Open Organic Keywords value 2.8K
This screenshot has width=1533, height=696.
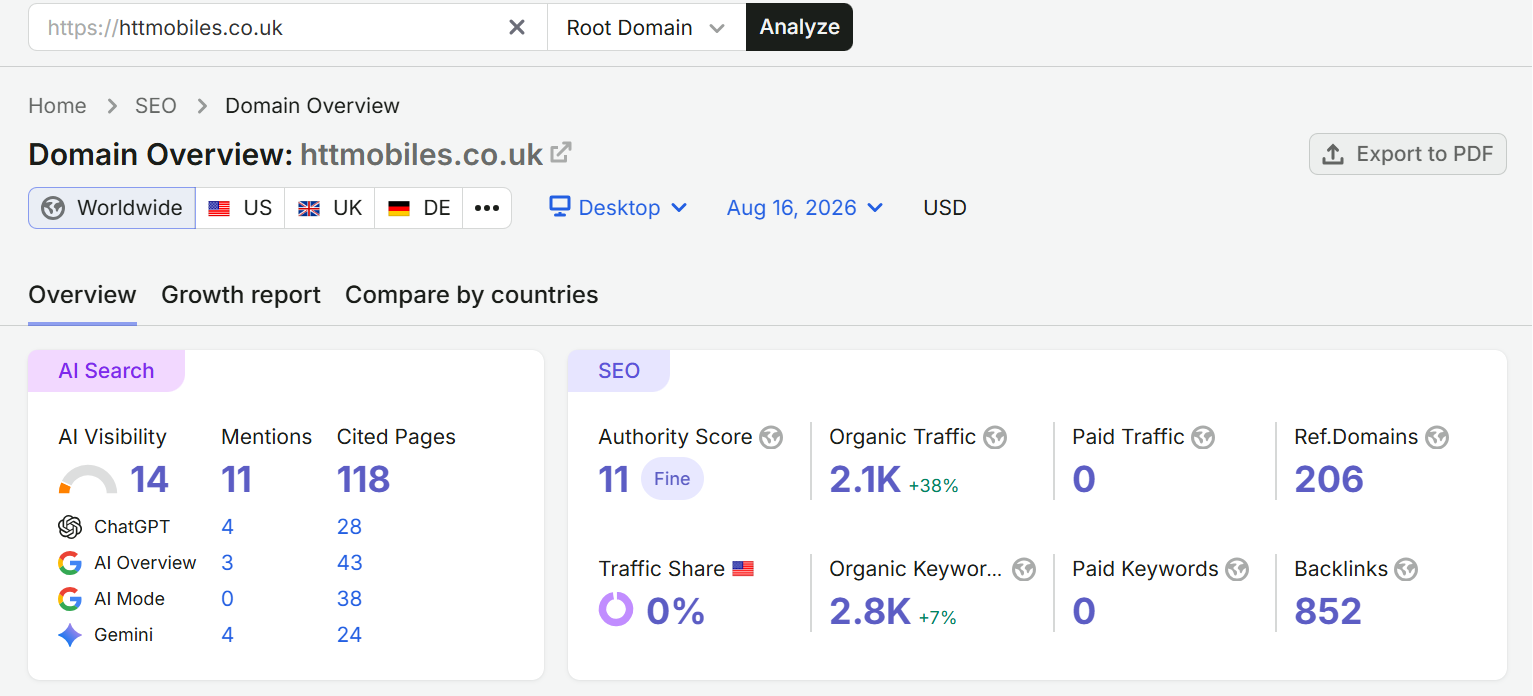point(870,611)
